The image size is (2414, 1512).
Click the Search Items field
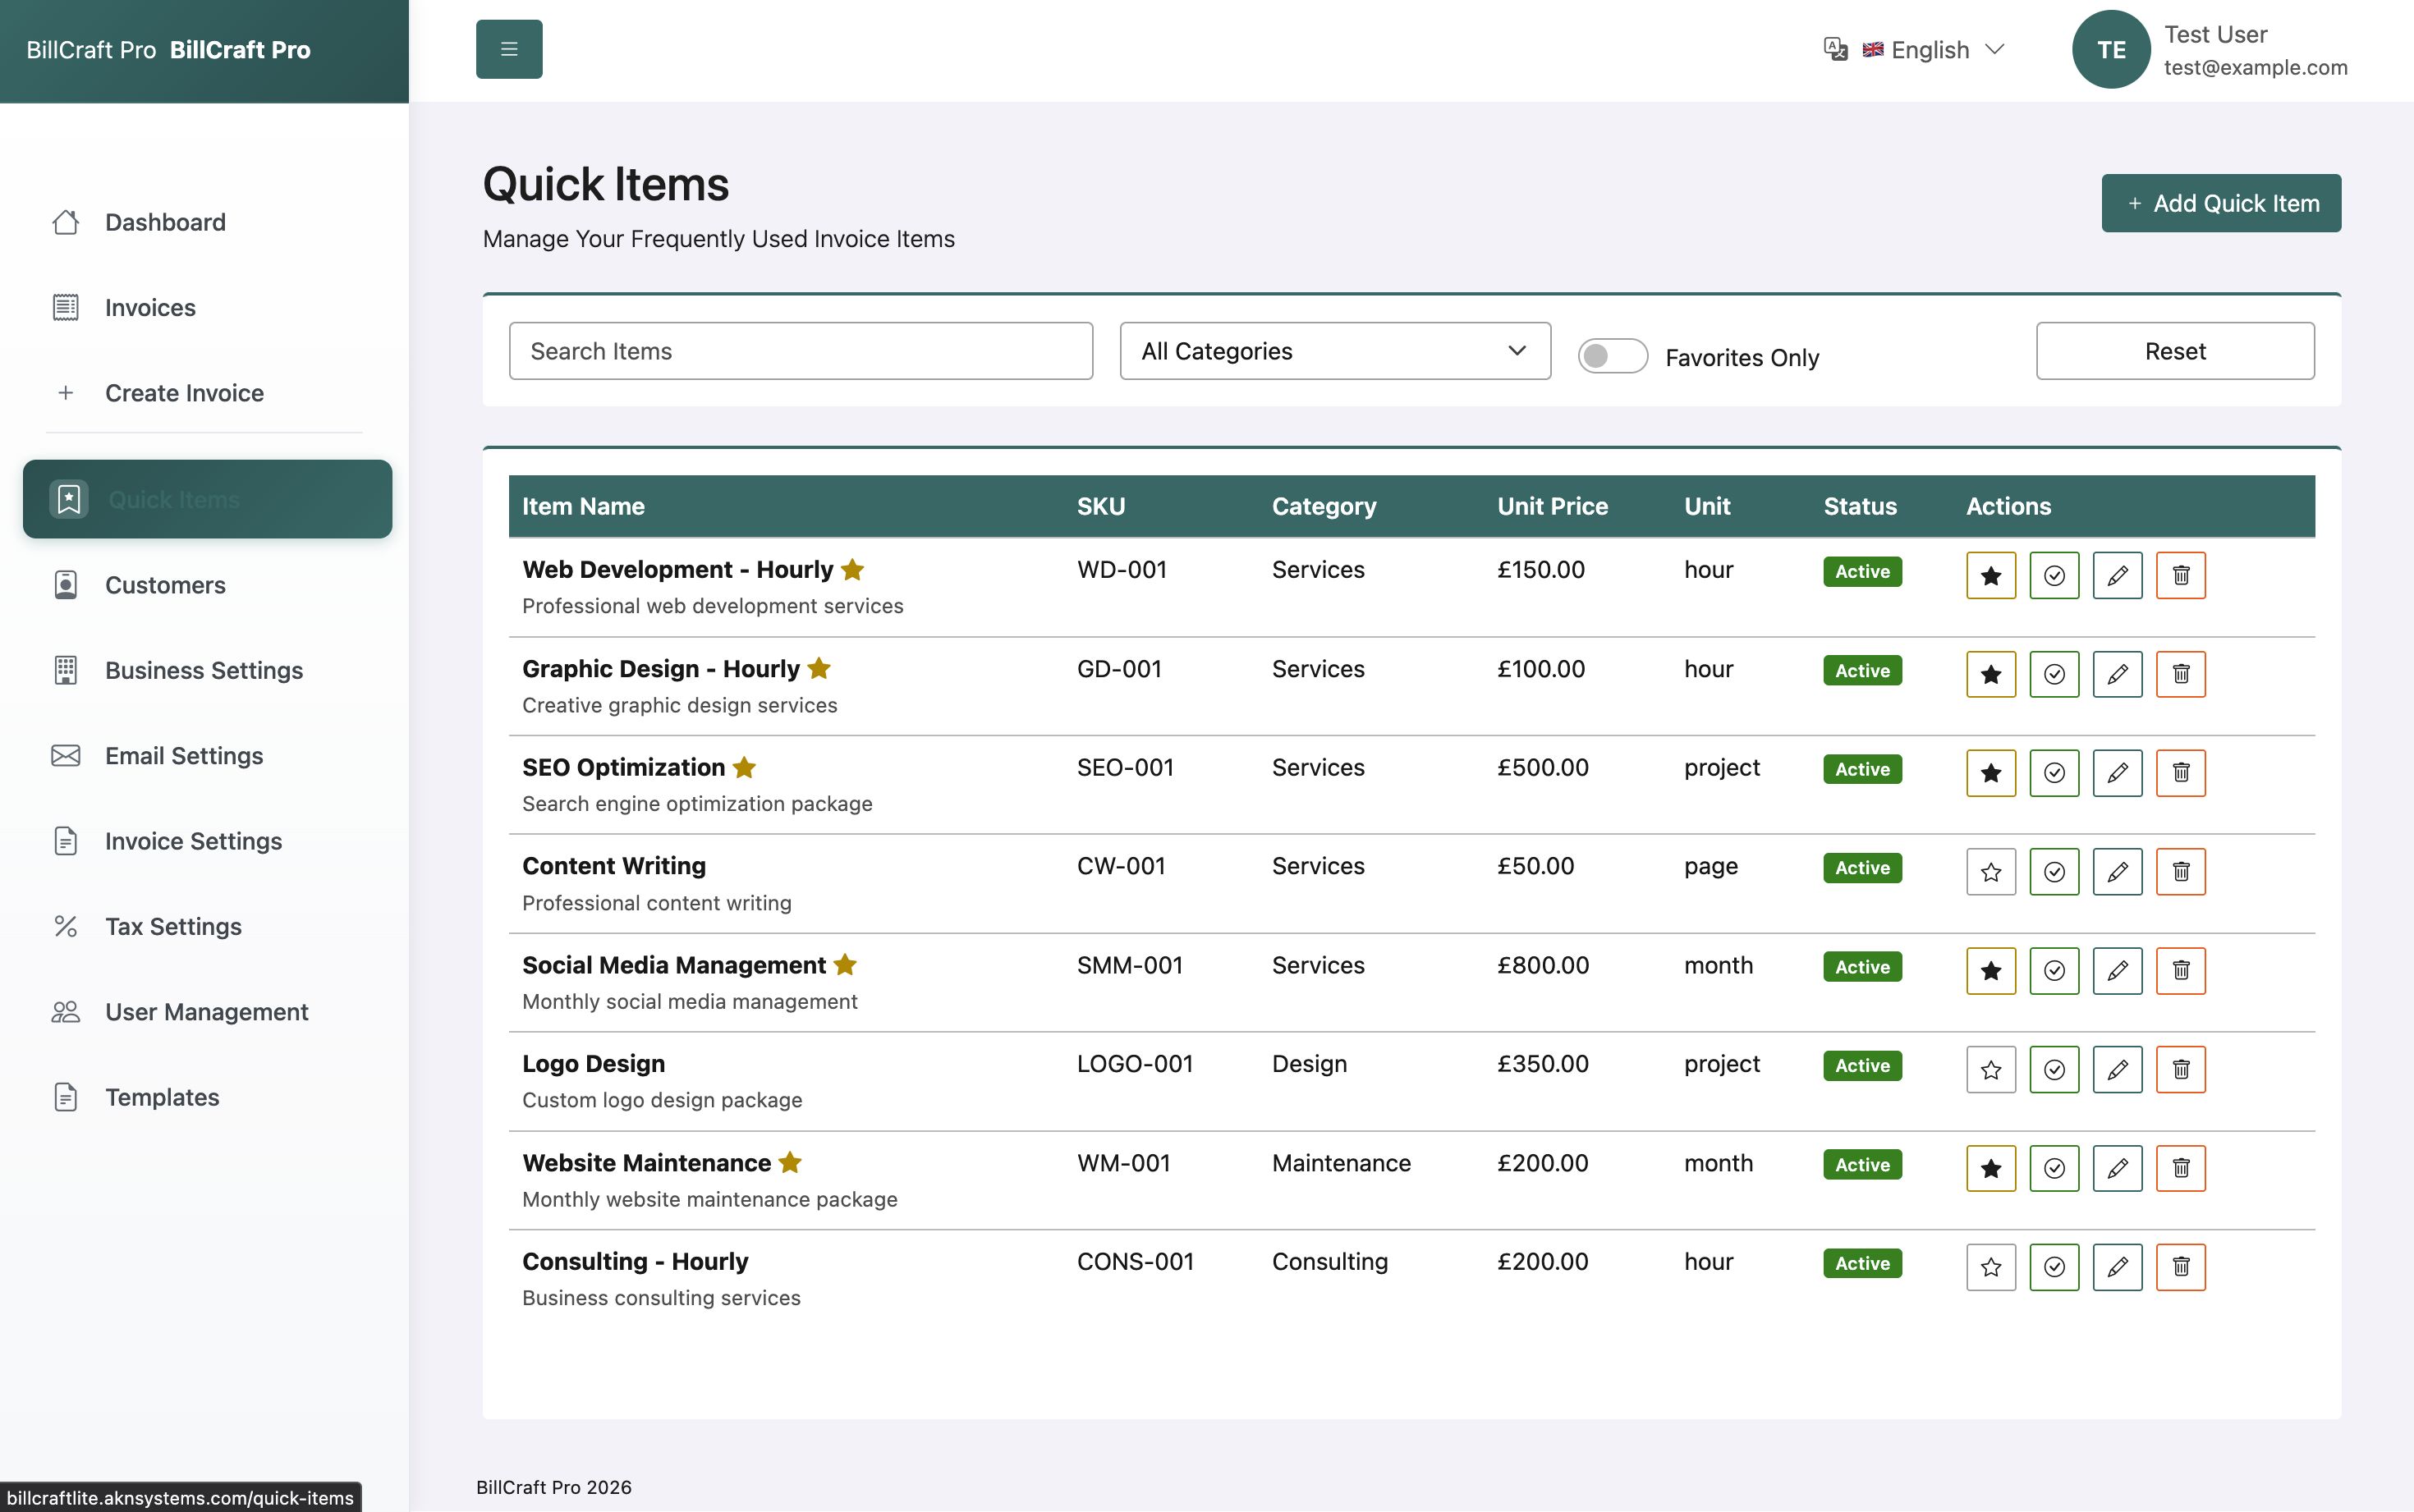pyautogui.click(x=800, y=351)
